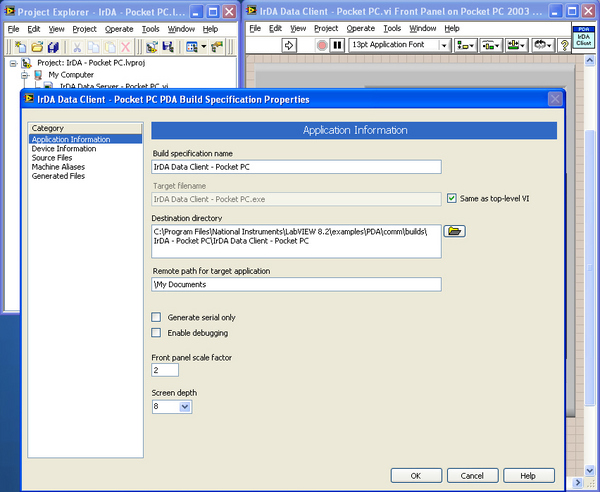The height and width of the screenshot is (492, 600).
Task: Click the Help button in the properties dialog
Action: click(x=528, y=476)
